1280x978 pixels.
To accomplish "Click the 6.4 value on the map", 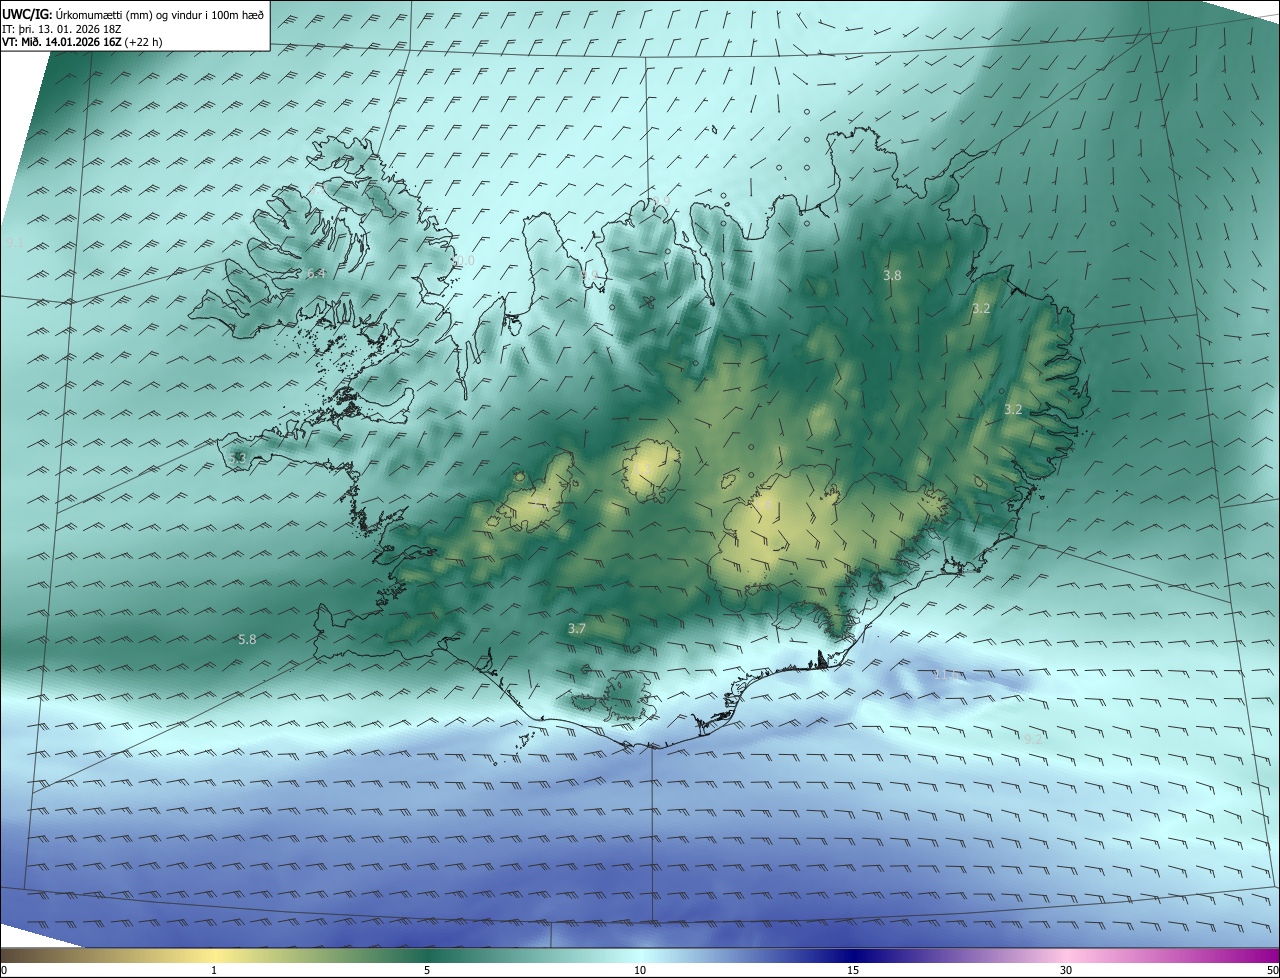I will pyautogui.click(x=316, y=273).
